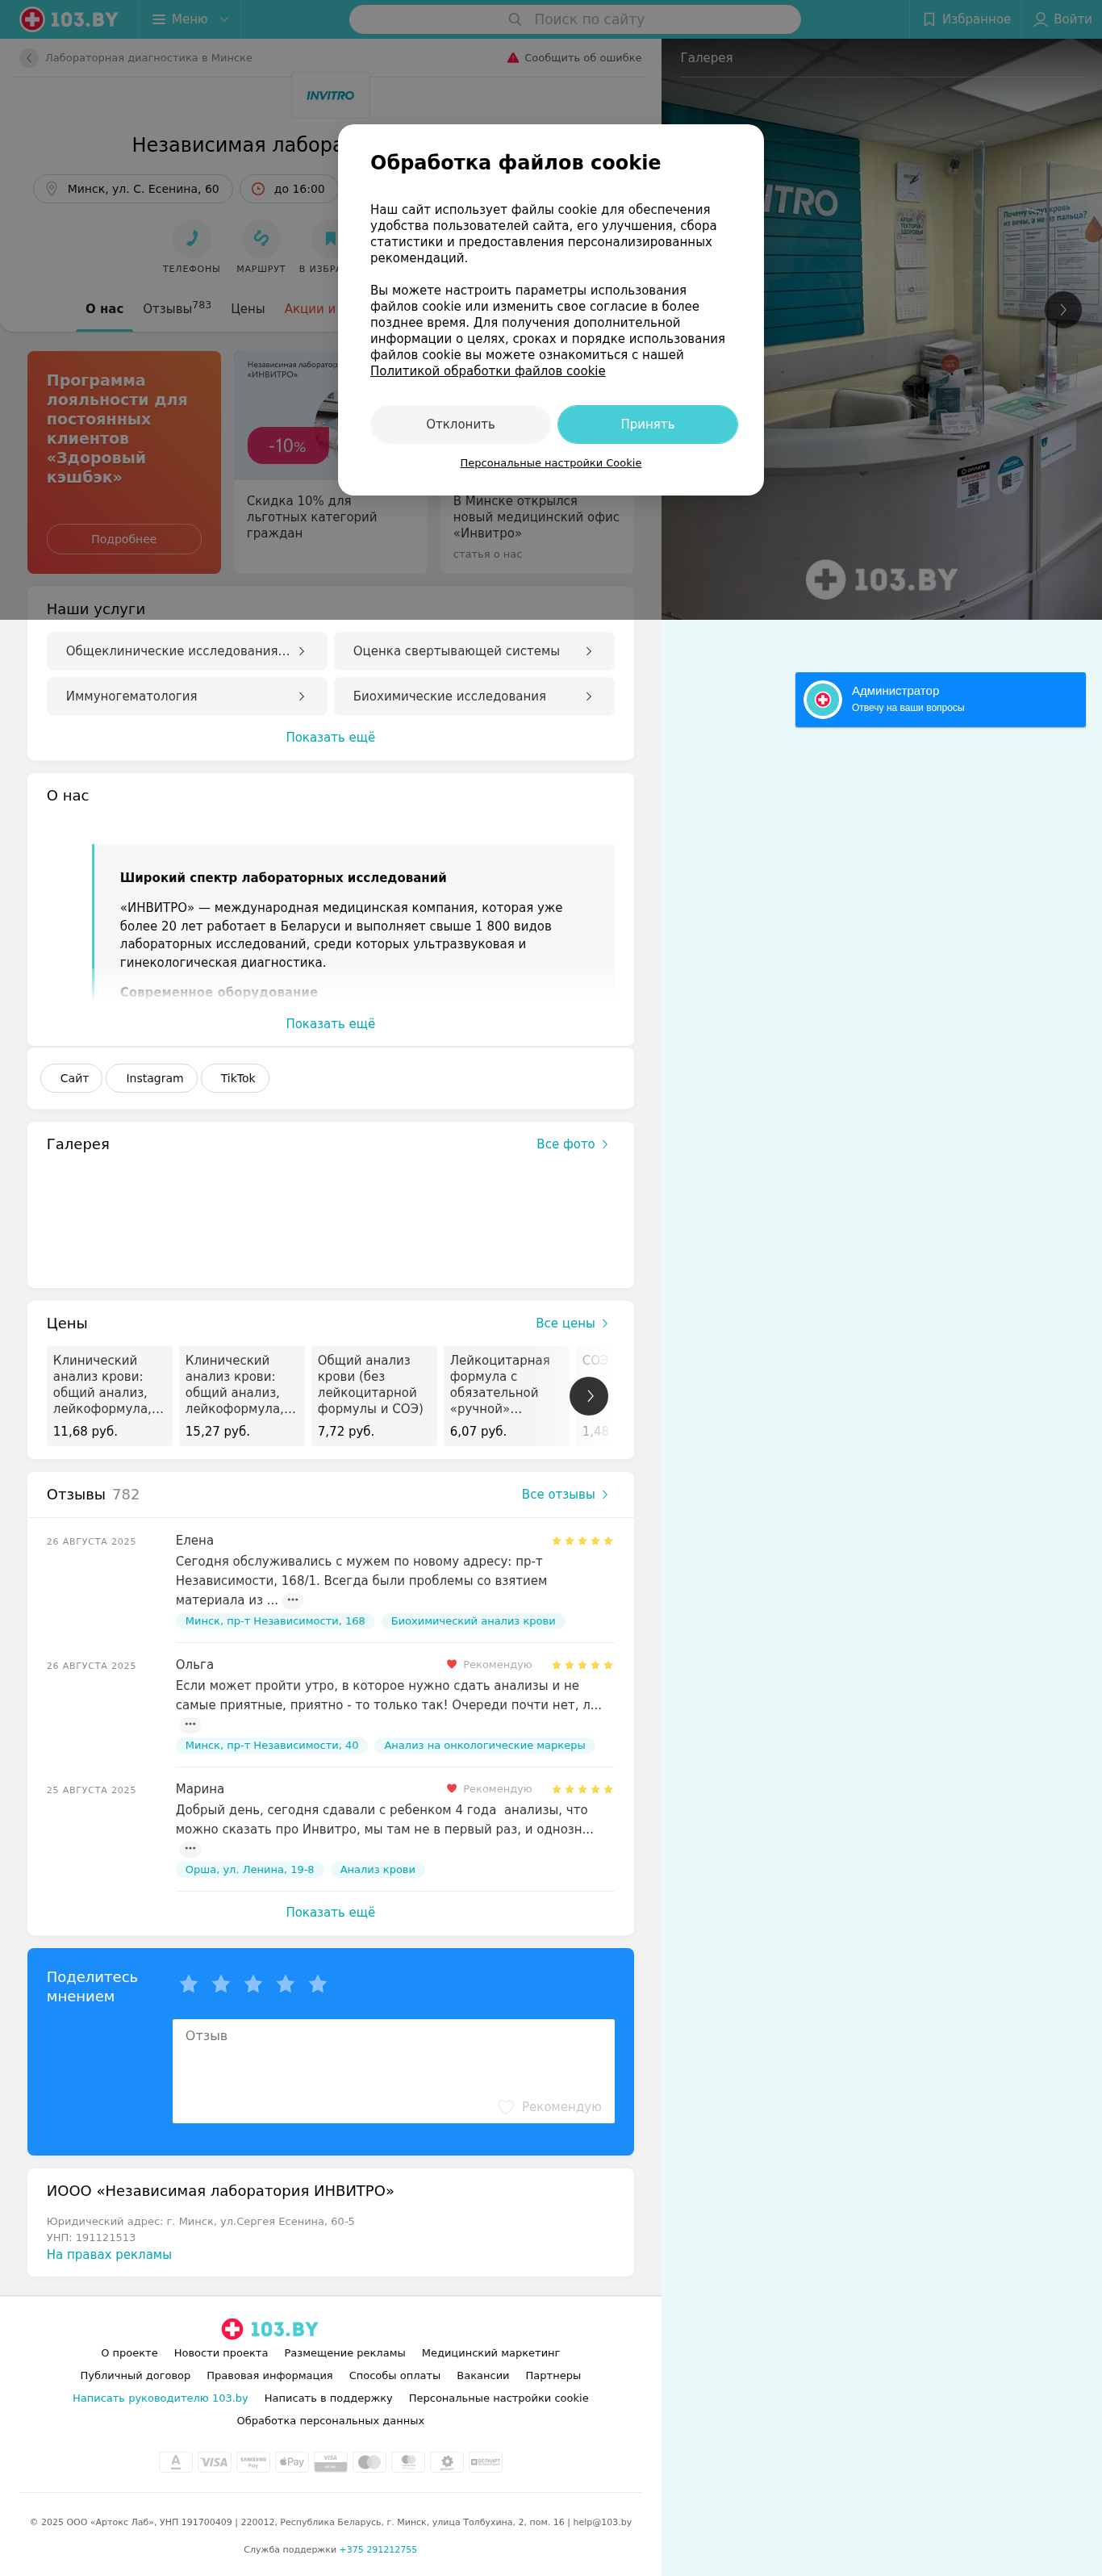Expand Общеклинические исследования service
This screenshot has height=2576, width=1102.
click(187, 651)
